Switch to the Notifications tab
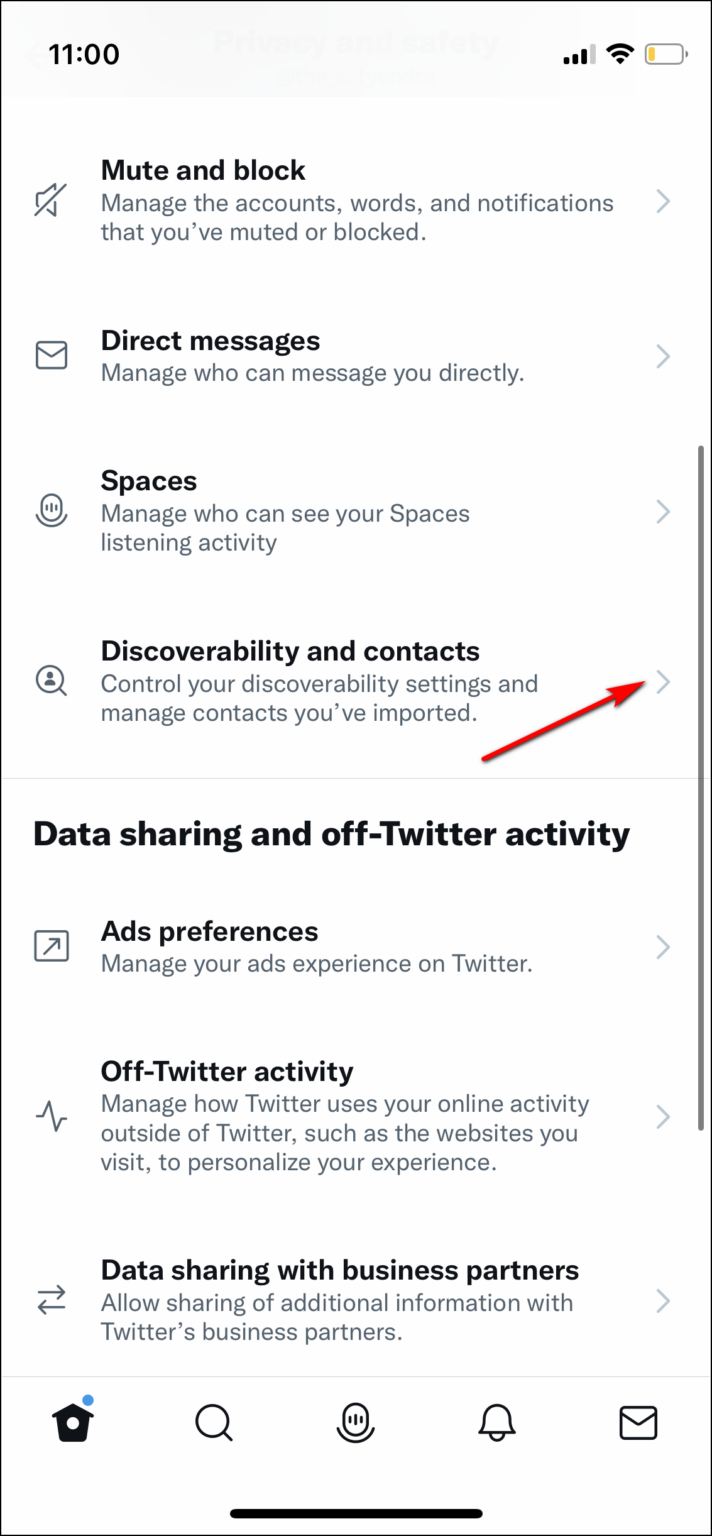 point(497,1423)
